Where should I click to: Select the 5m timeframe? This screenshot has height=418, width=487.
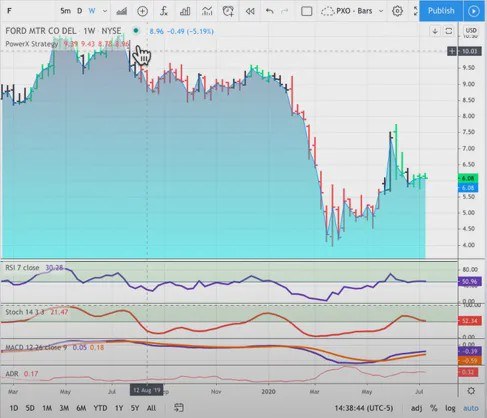pyautogui.click(x=65, y=11)
